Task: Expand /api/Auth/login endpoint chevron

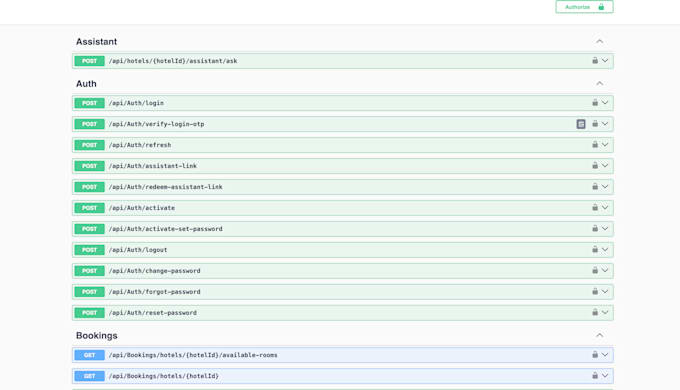Action: coord(605,103)
